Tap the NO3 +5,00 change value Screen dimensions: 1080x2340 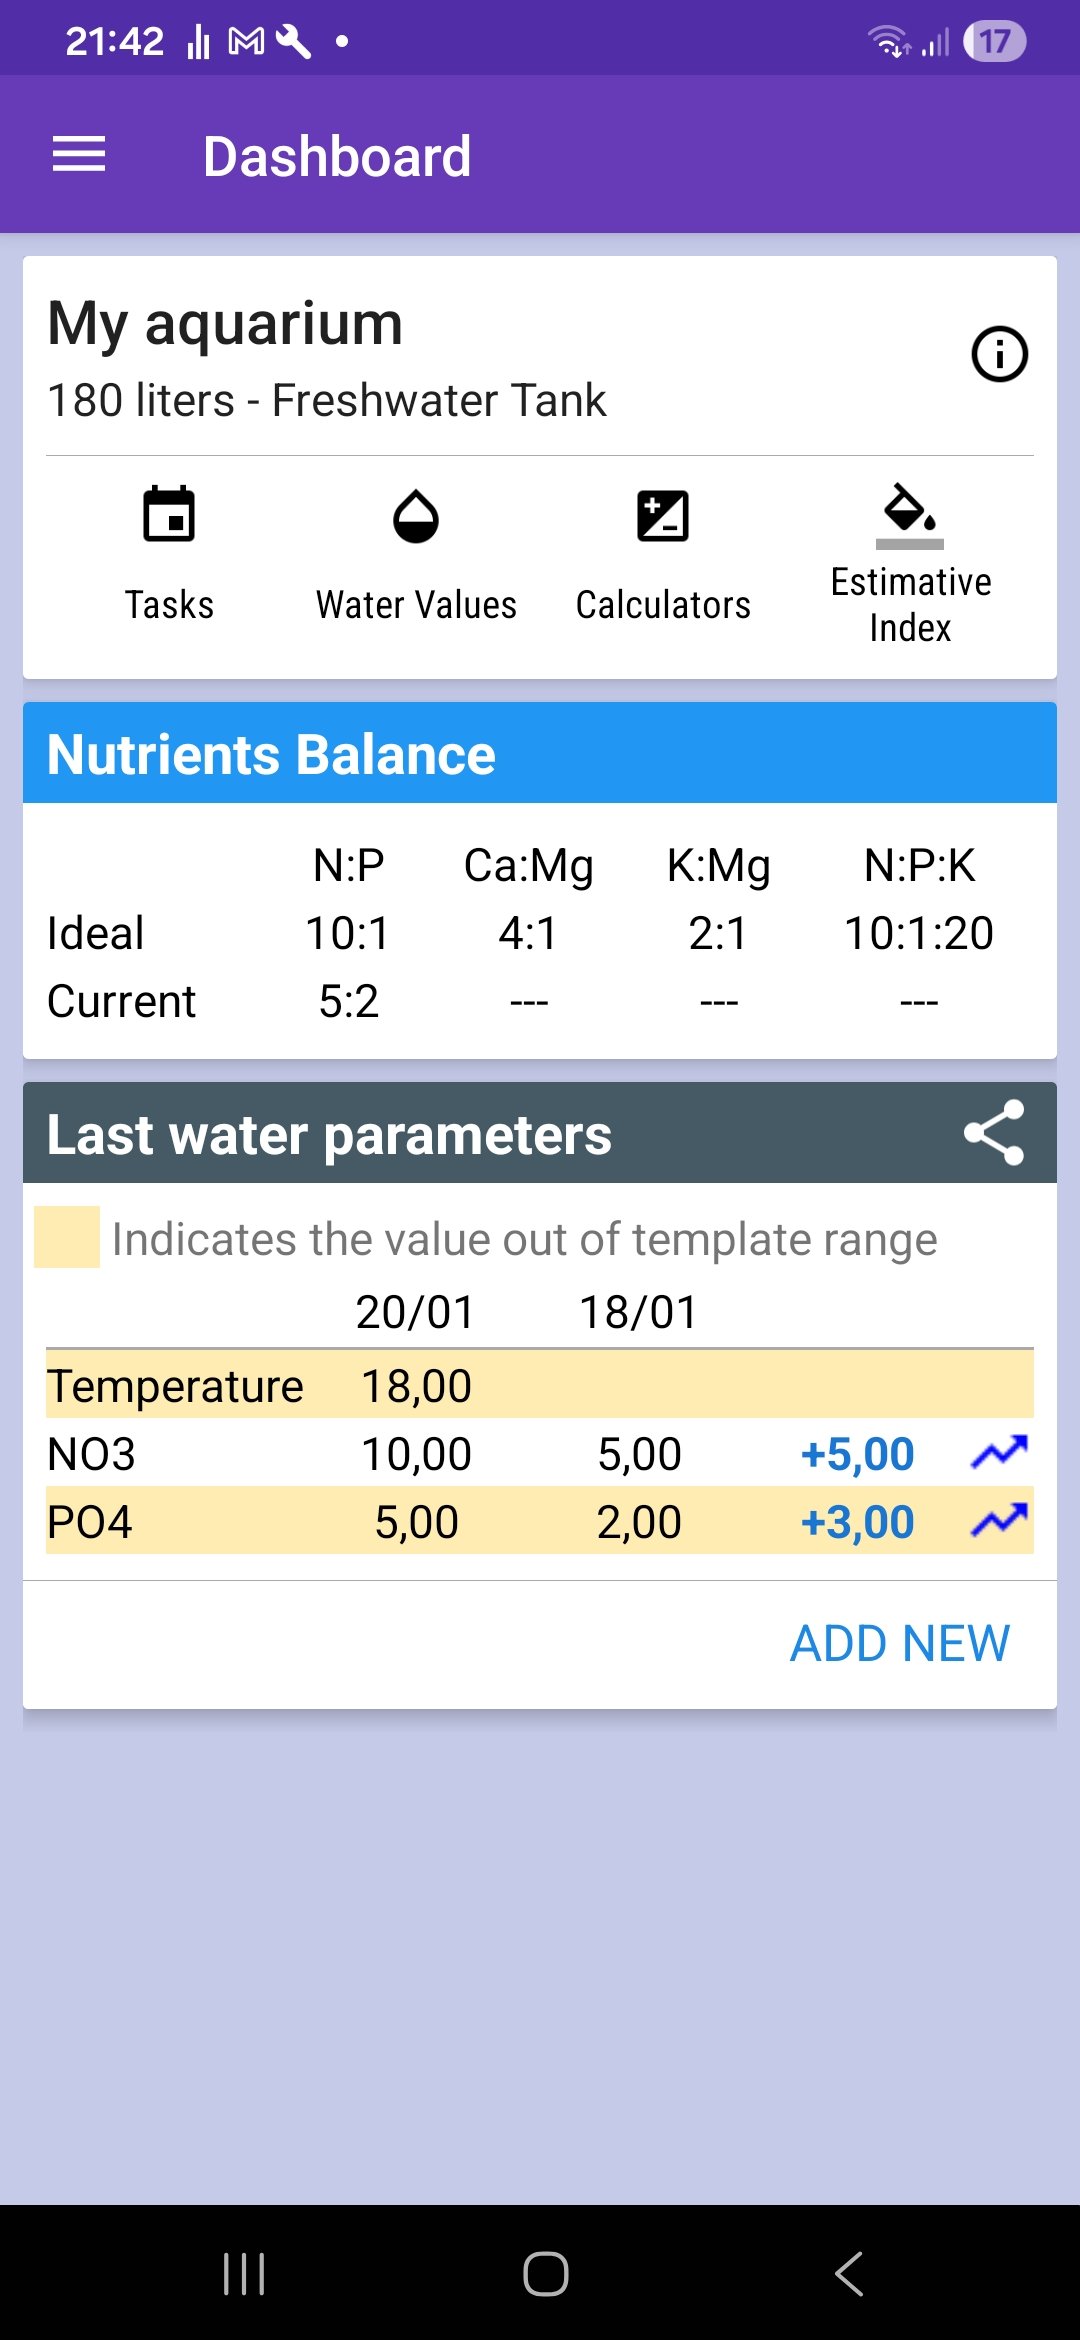(x=857, y=1454)
